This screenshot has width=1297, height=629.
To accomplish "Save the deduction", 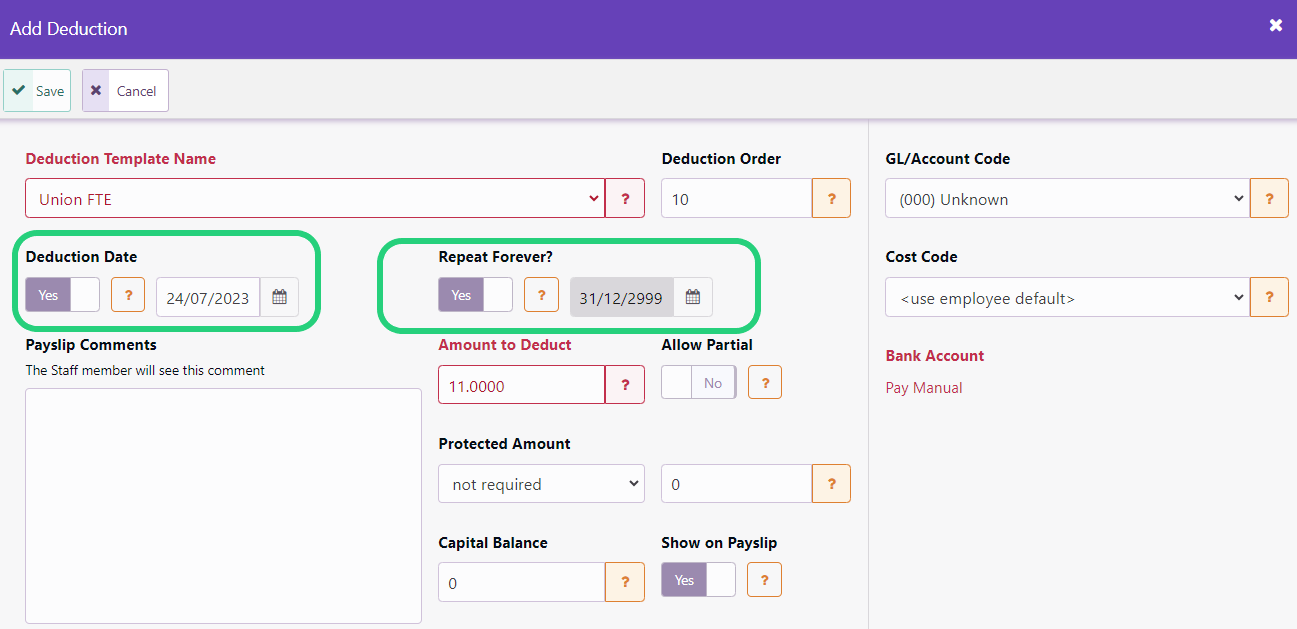I will pyautogui.click(x=37, y=90).
